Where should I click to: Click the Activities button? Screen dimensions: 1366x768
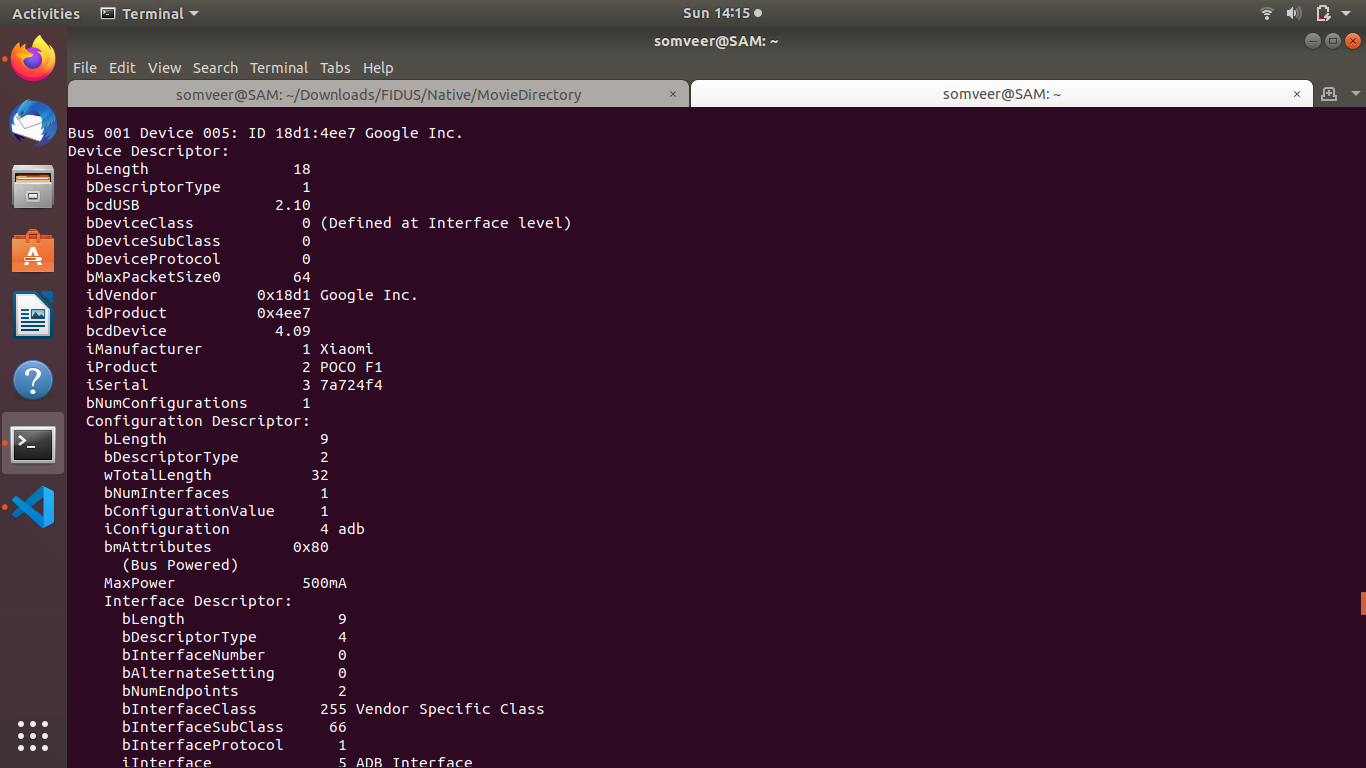46,14
